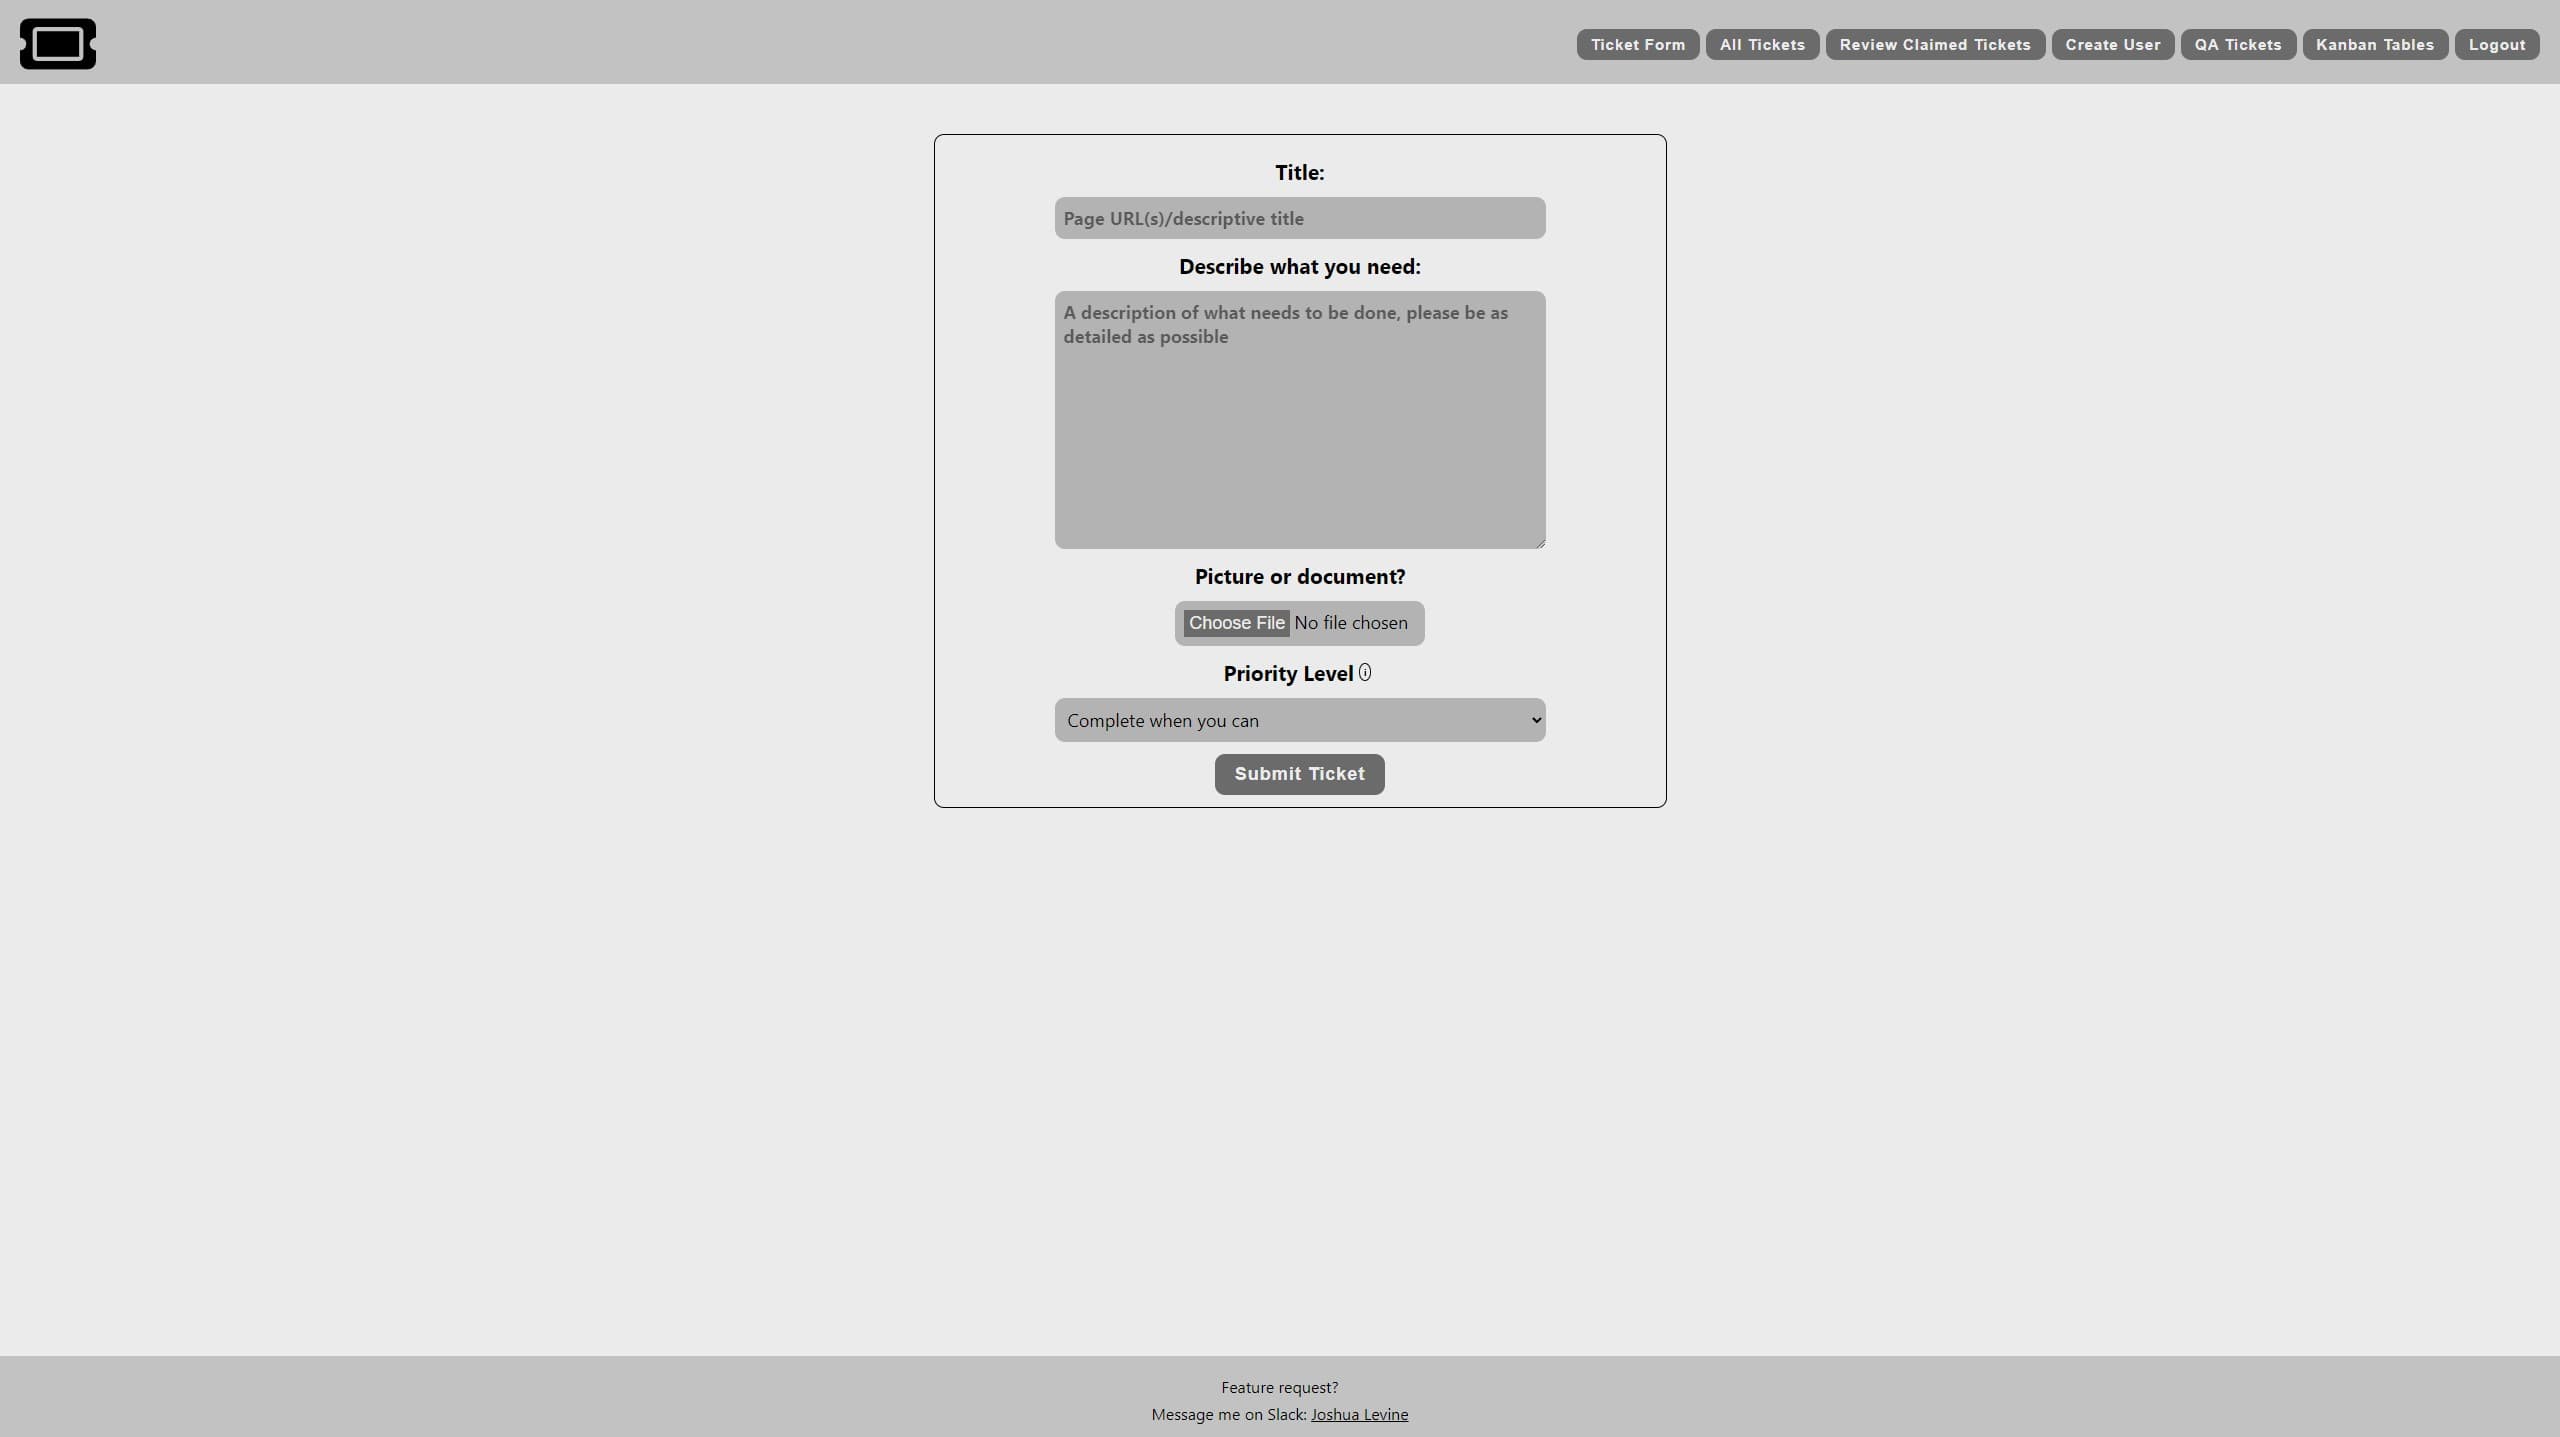
Task: Select Complete when you can option
Action: click(x=1299, y=719)
